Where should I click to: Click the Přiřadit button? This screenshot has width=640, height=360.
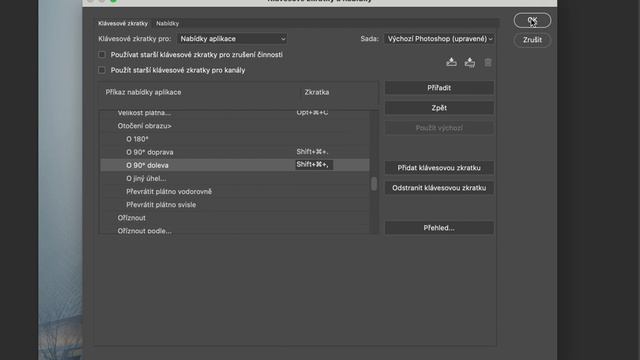click(x=439, y=88)
